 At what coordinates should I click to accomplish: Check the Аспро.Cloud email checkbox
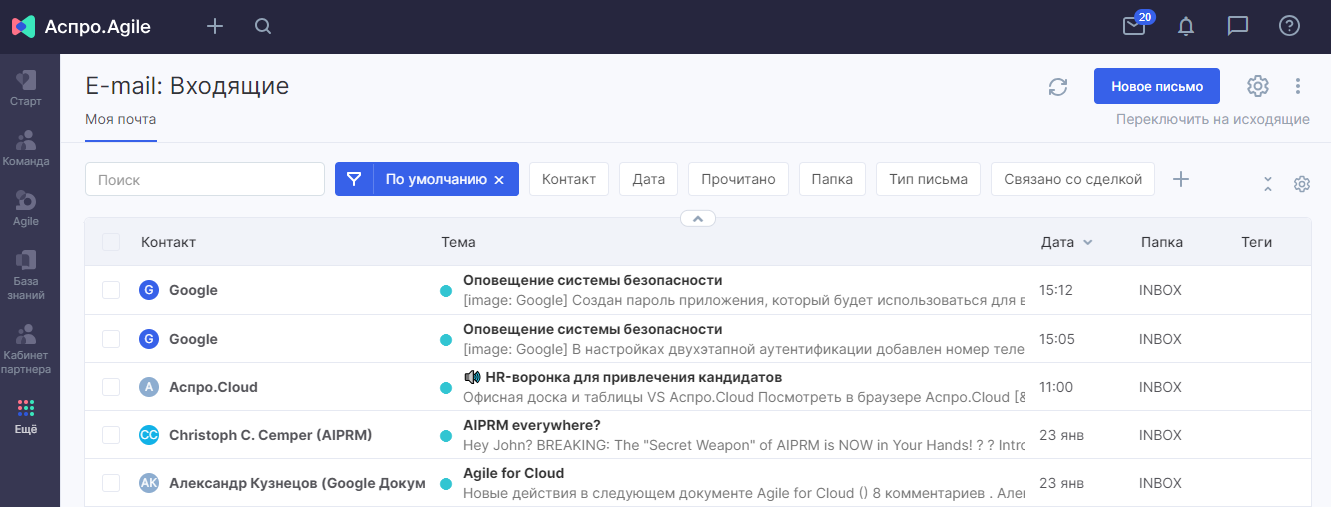point(111,387)
